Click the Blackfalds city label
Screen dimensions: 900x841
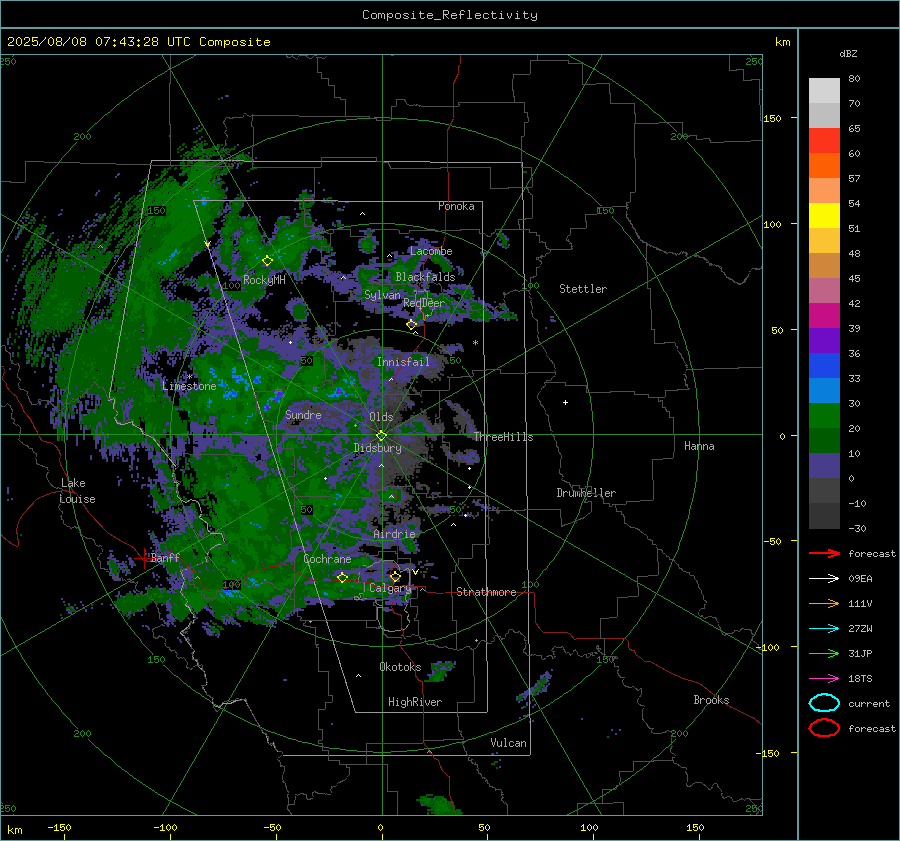click(425, 277)
